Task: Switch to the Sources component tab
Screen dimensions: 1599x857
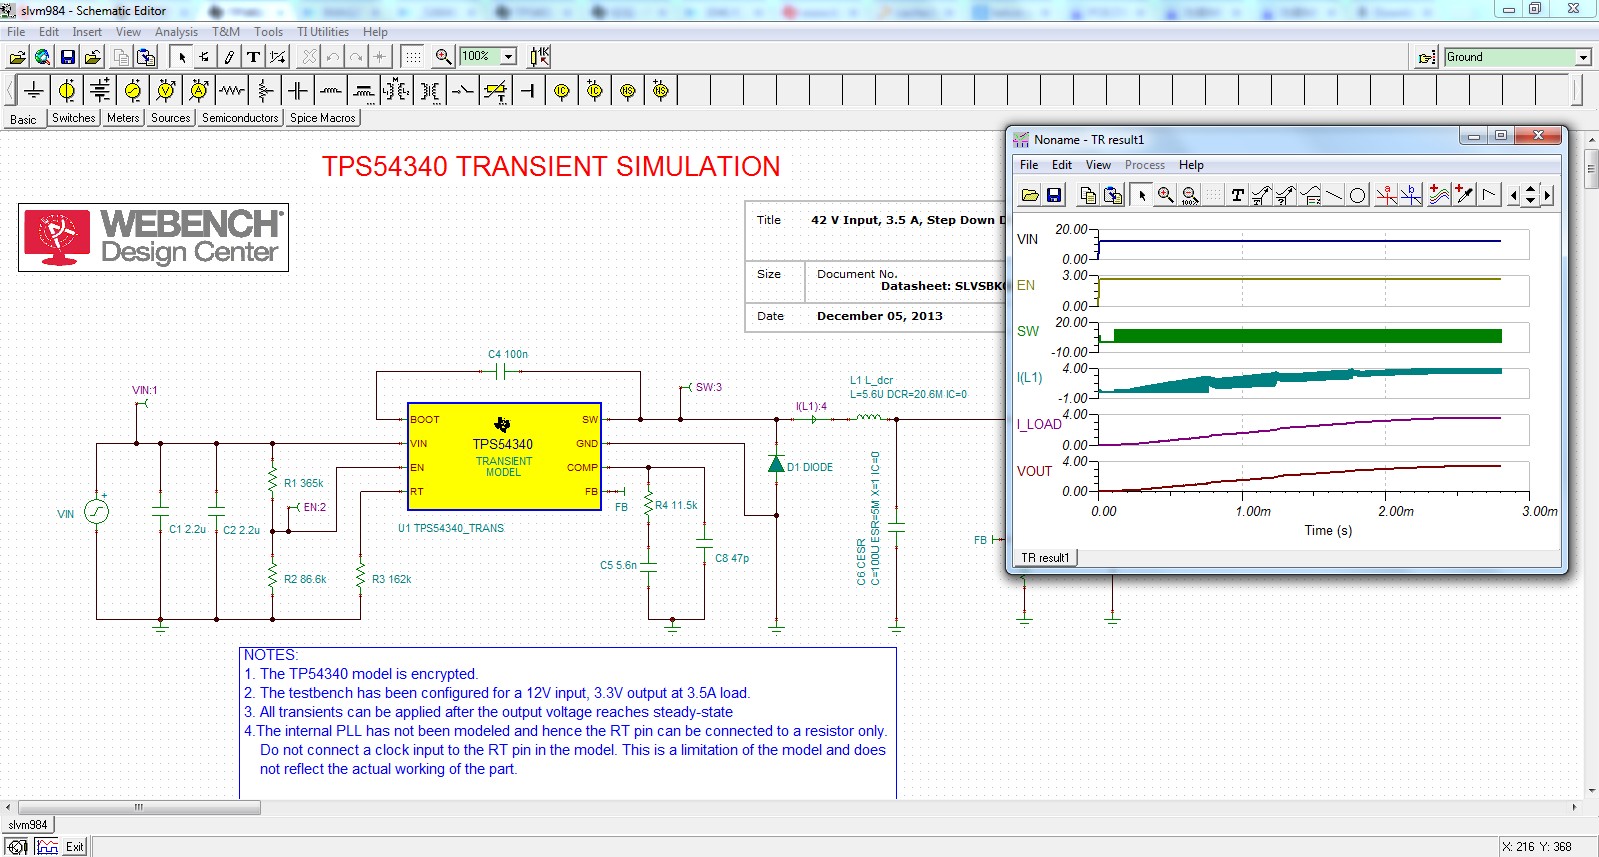Action: click(x=171, y=118)
